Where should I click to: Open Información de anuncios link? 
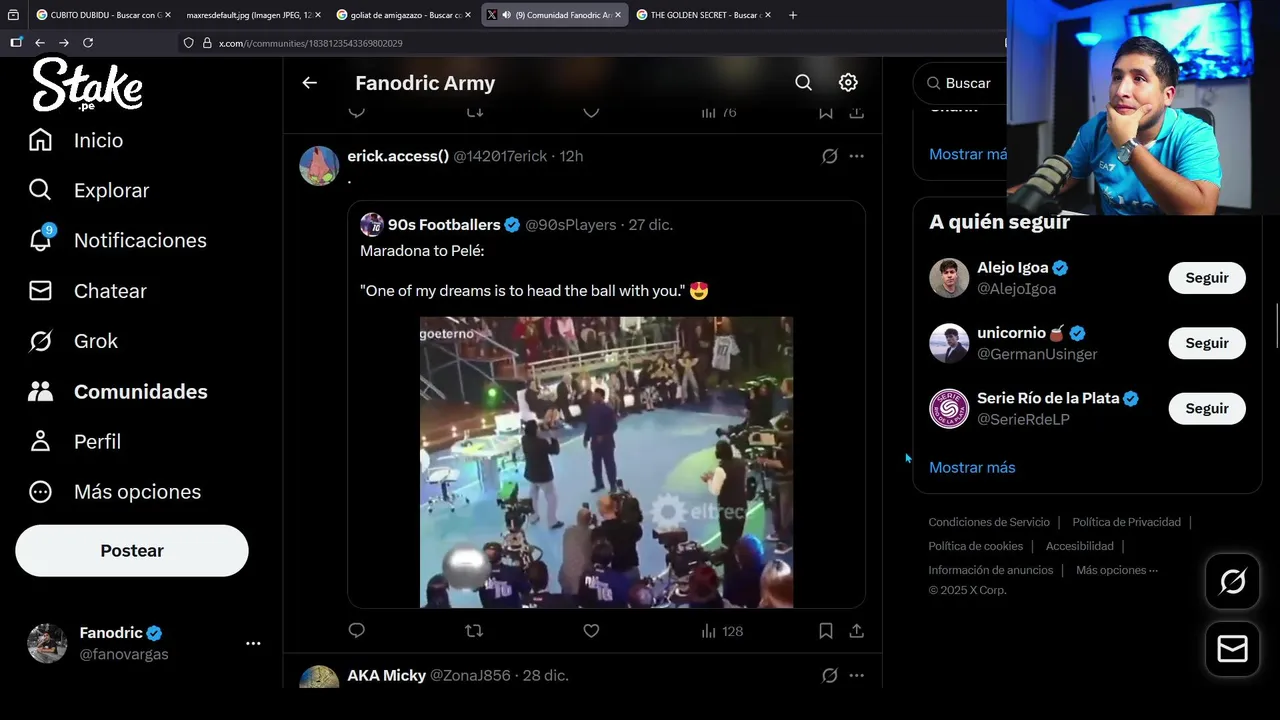[x=990, y=570]
